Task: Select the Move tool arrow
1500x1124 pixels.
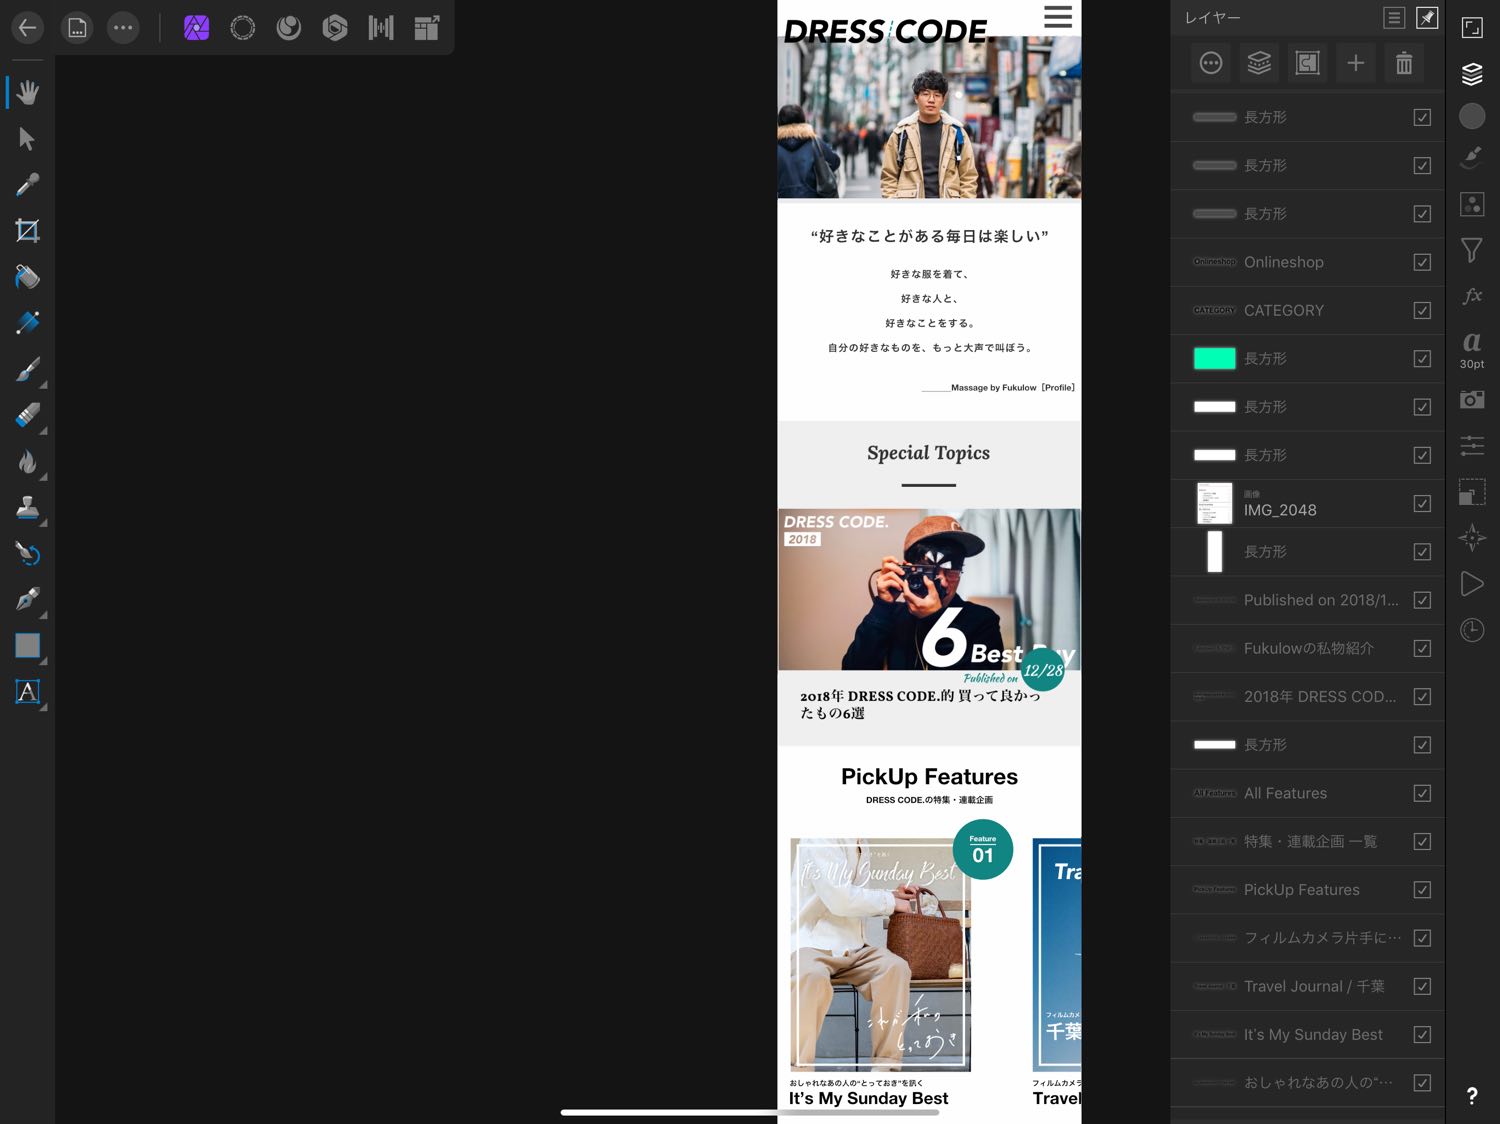Action: click(x=27, y=139)
